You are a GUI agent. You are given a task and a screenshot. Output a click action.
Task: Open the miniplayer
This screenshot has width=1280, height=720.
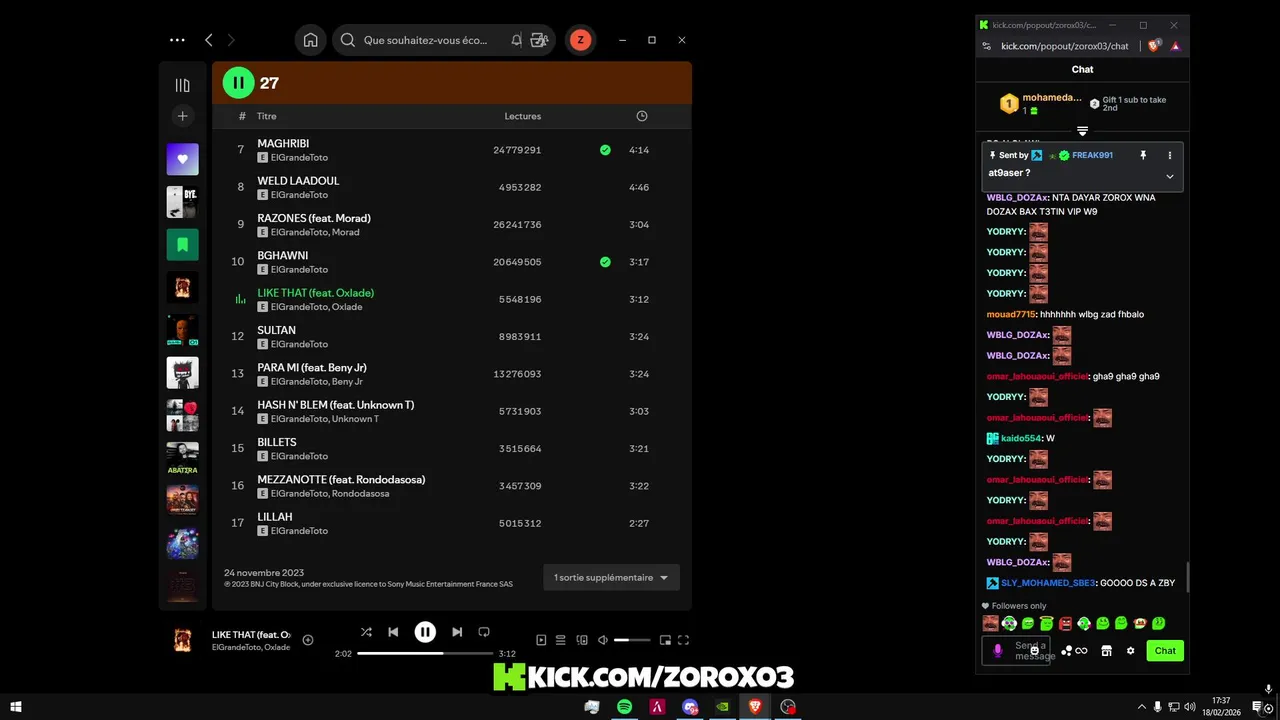[664, 640]
